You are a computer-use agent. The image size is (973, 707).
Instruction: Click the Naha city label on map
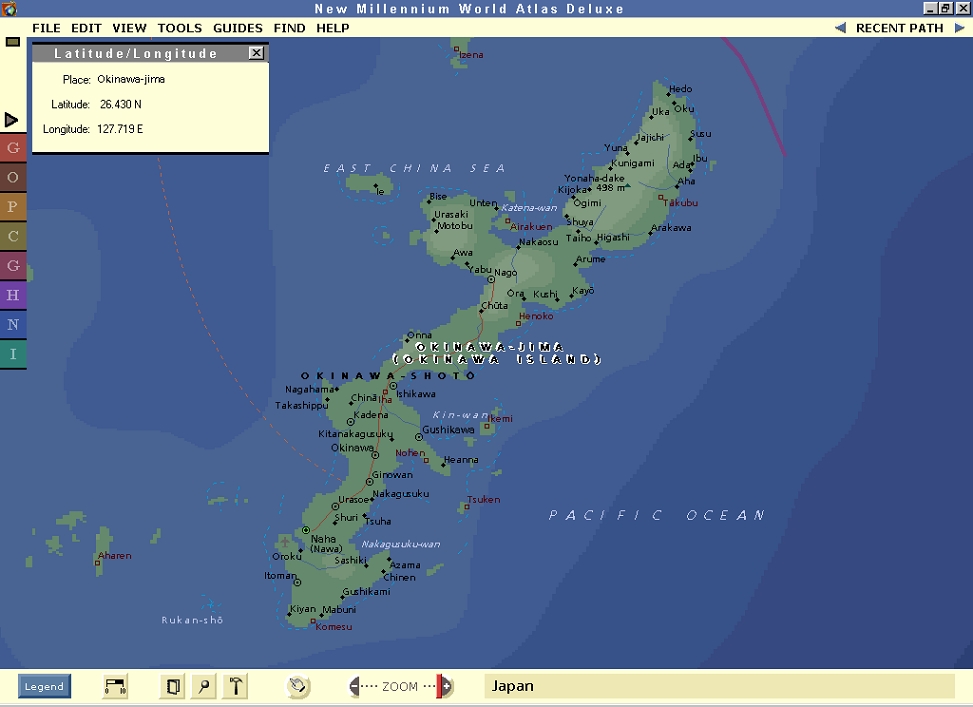tap(323, 539)
